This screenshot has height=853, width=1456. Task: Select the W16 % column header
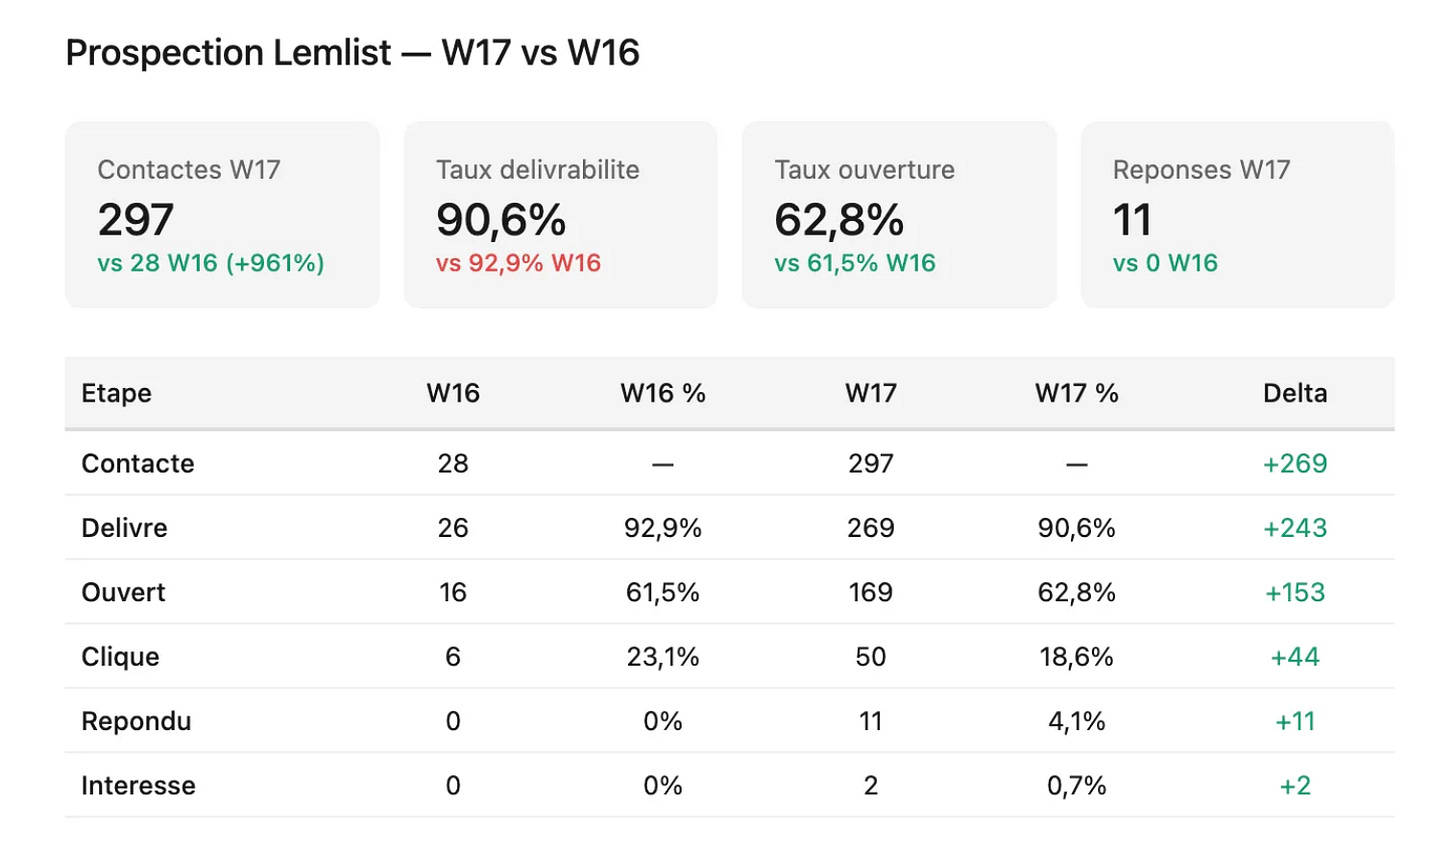663,393
